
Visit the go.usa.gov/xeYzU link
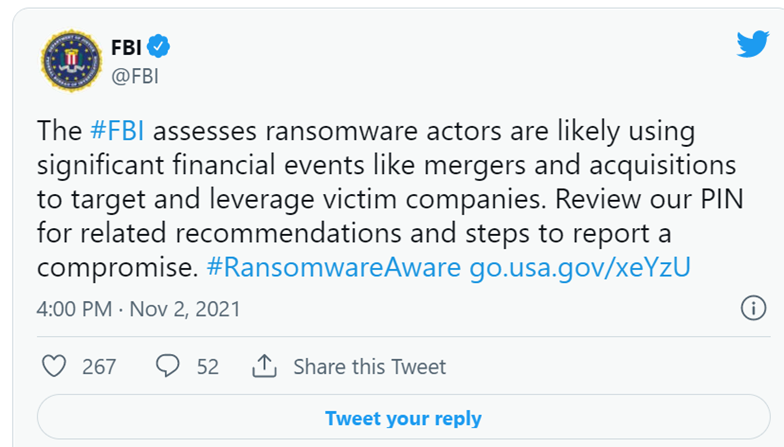[580, 269]
